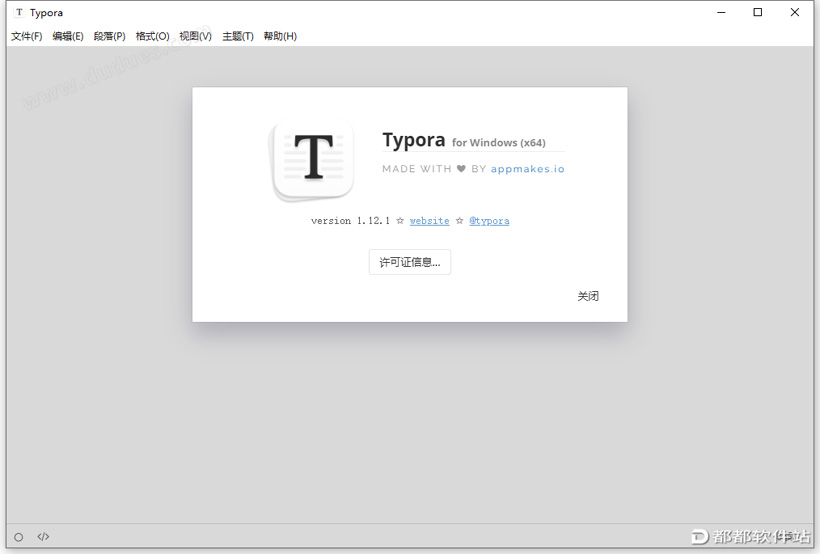The image size is (820, 554).
Task: Minimize the Typora window
Action: coord(721,13)
